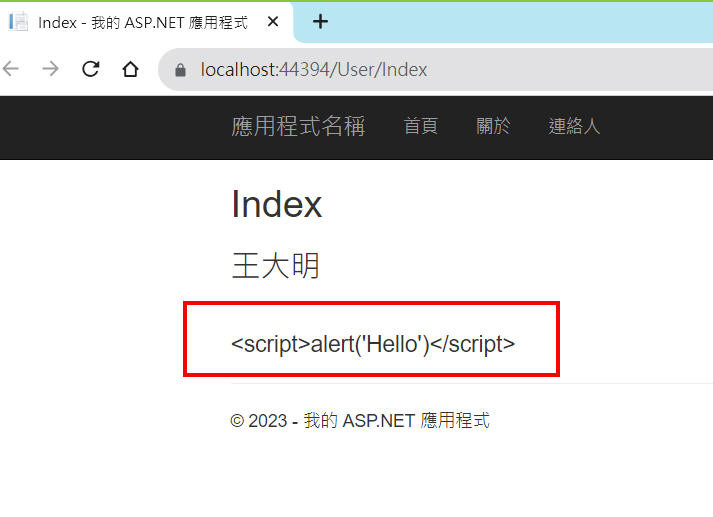
Task: Click the browser forward arrow
Action: [x=50, y=69]
